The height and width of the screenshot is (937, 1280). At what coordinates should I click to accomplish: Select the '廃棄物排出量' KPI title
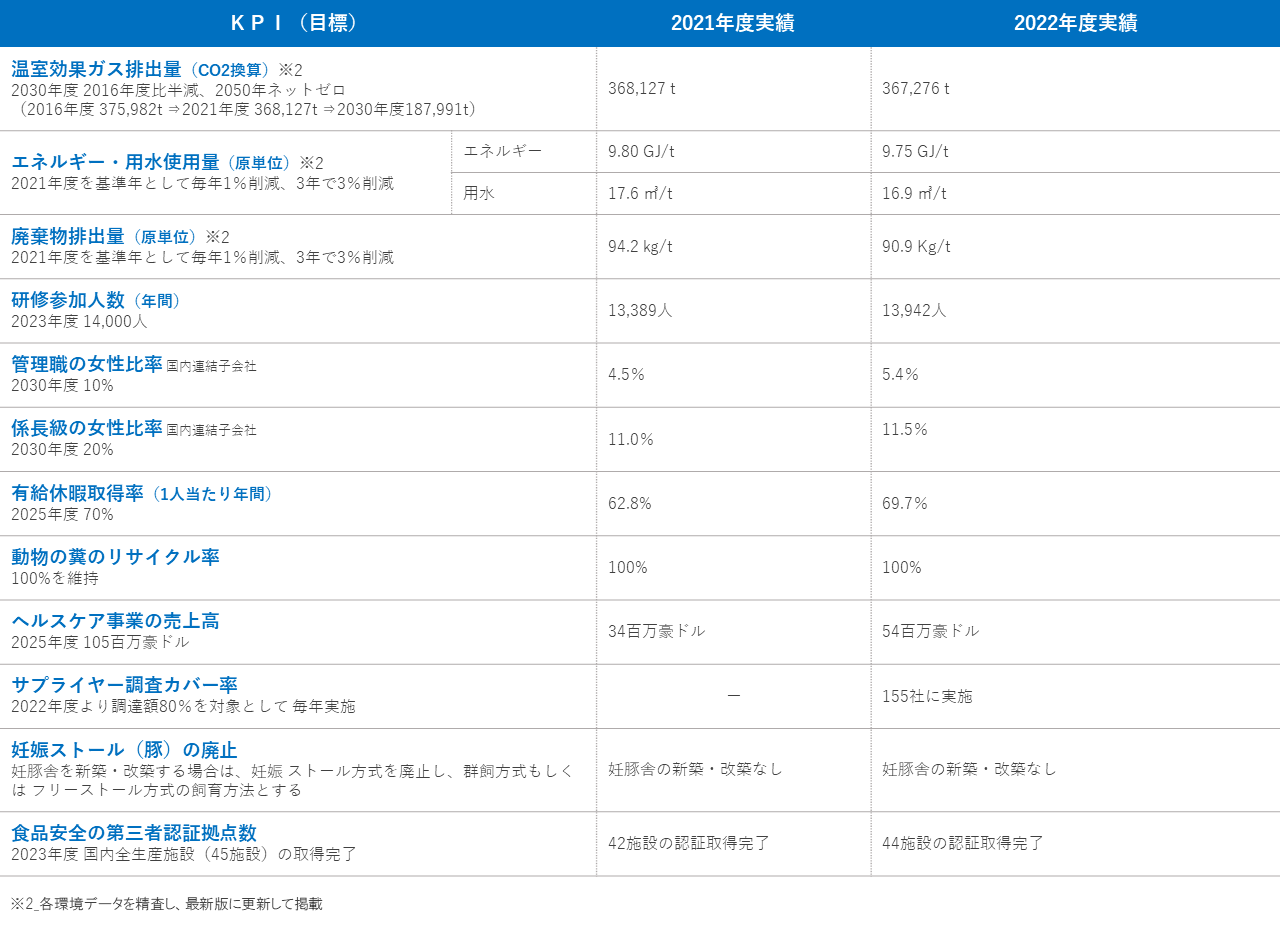(x=68, y=237)
